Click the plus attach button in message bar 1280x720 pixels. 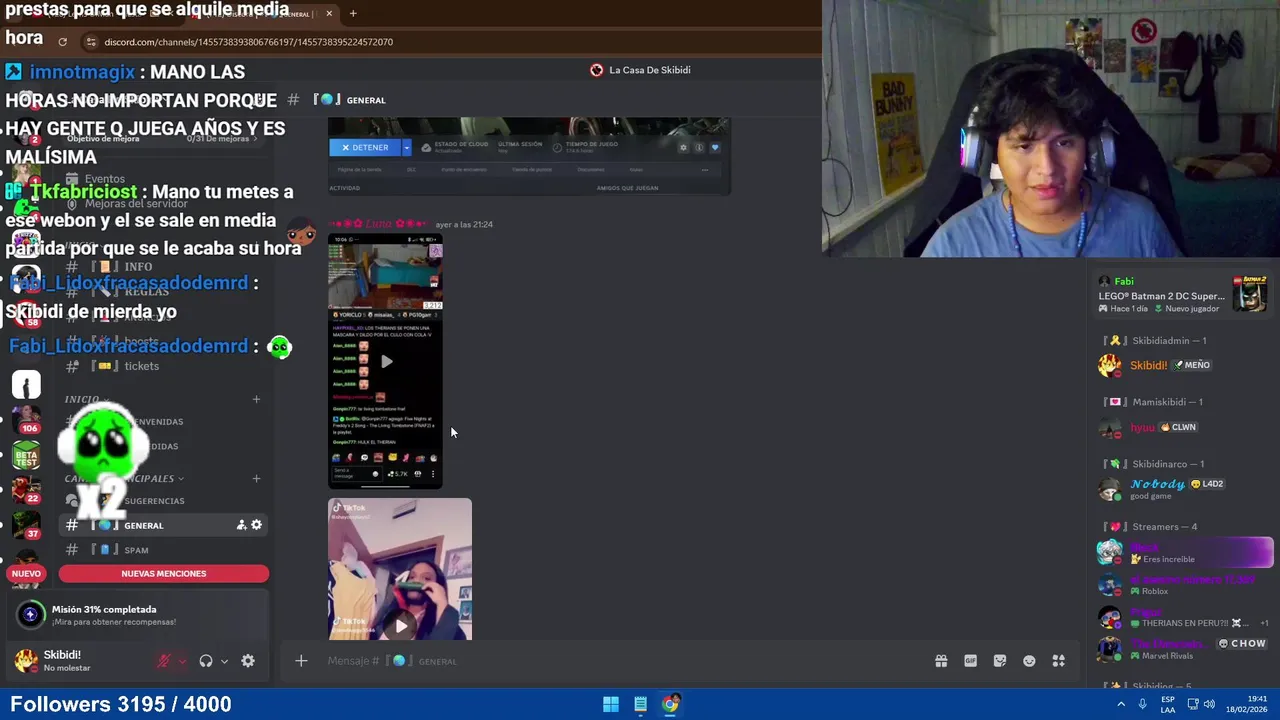(301, 660)
